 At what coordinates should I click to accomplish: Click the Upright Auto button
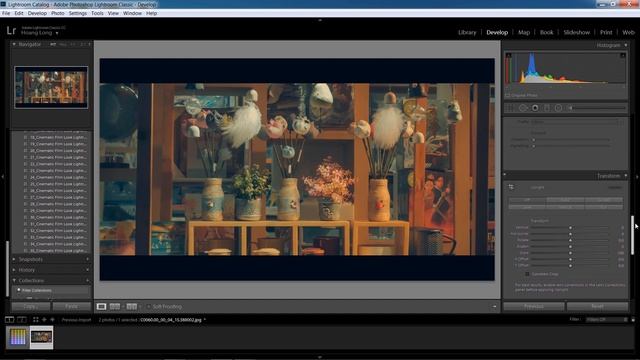pyautogui.click(x=565, y=200)
